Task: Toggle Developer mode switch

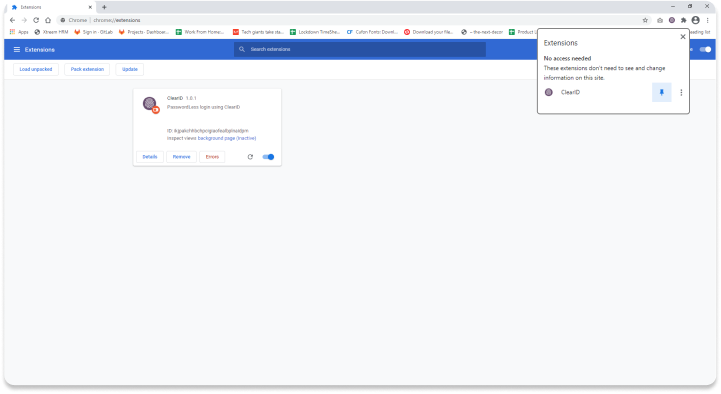Action: pos(705,50)
